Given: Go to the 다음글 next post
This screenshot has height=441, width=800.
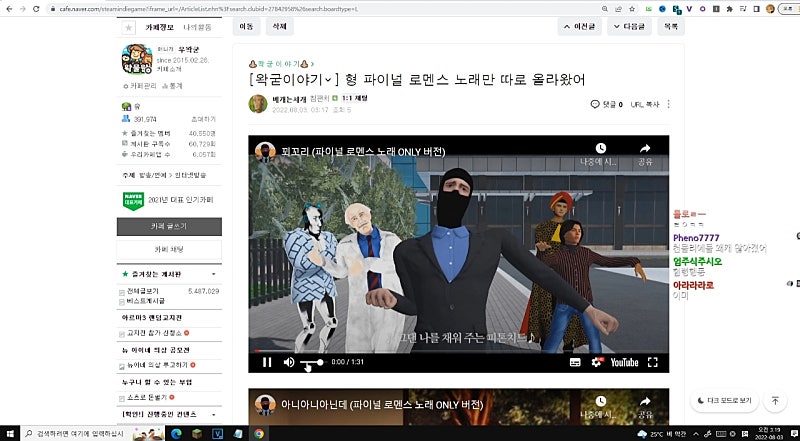Looking at the screenshot, I should (x=630, y=27).
